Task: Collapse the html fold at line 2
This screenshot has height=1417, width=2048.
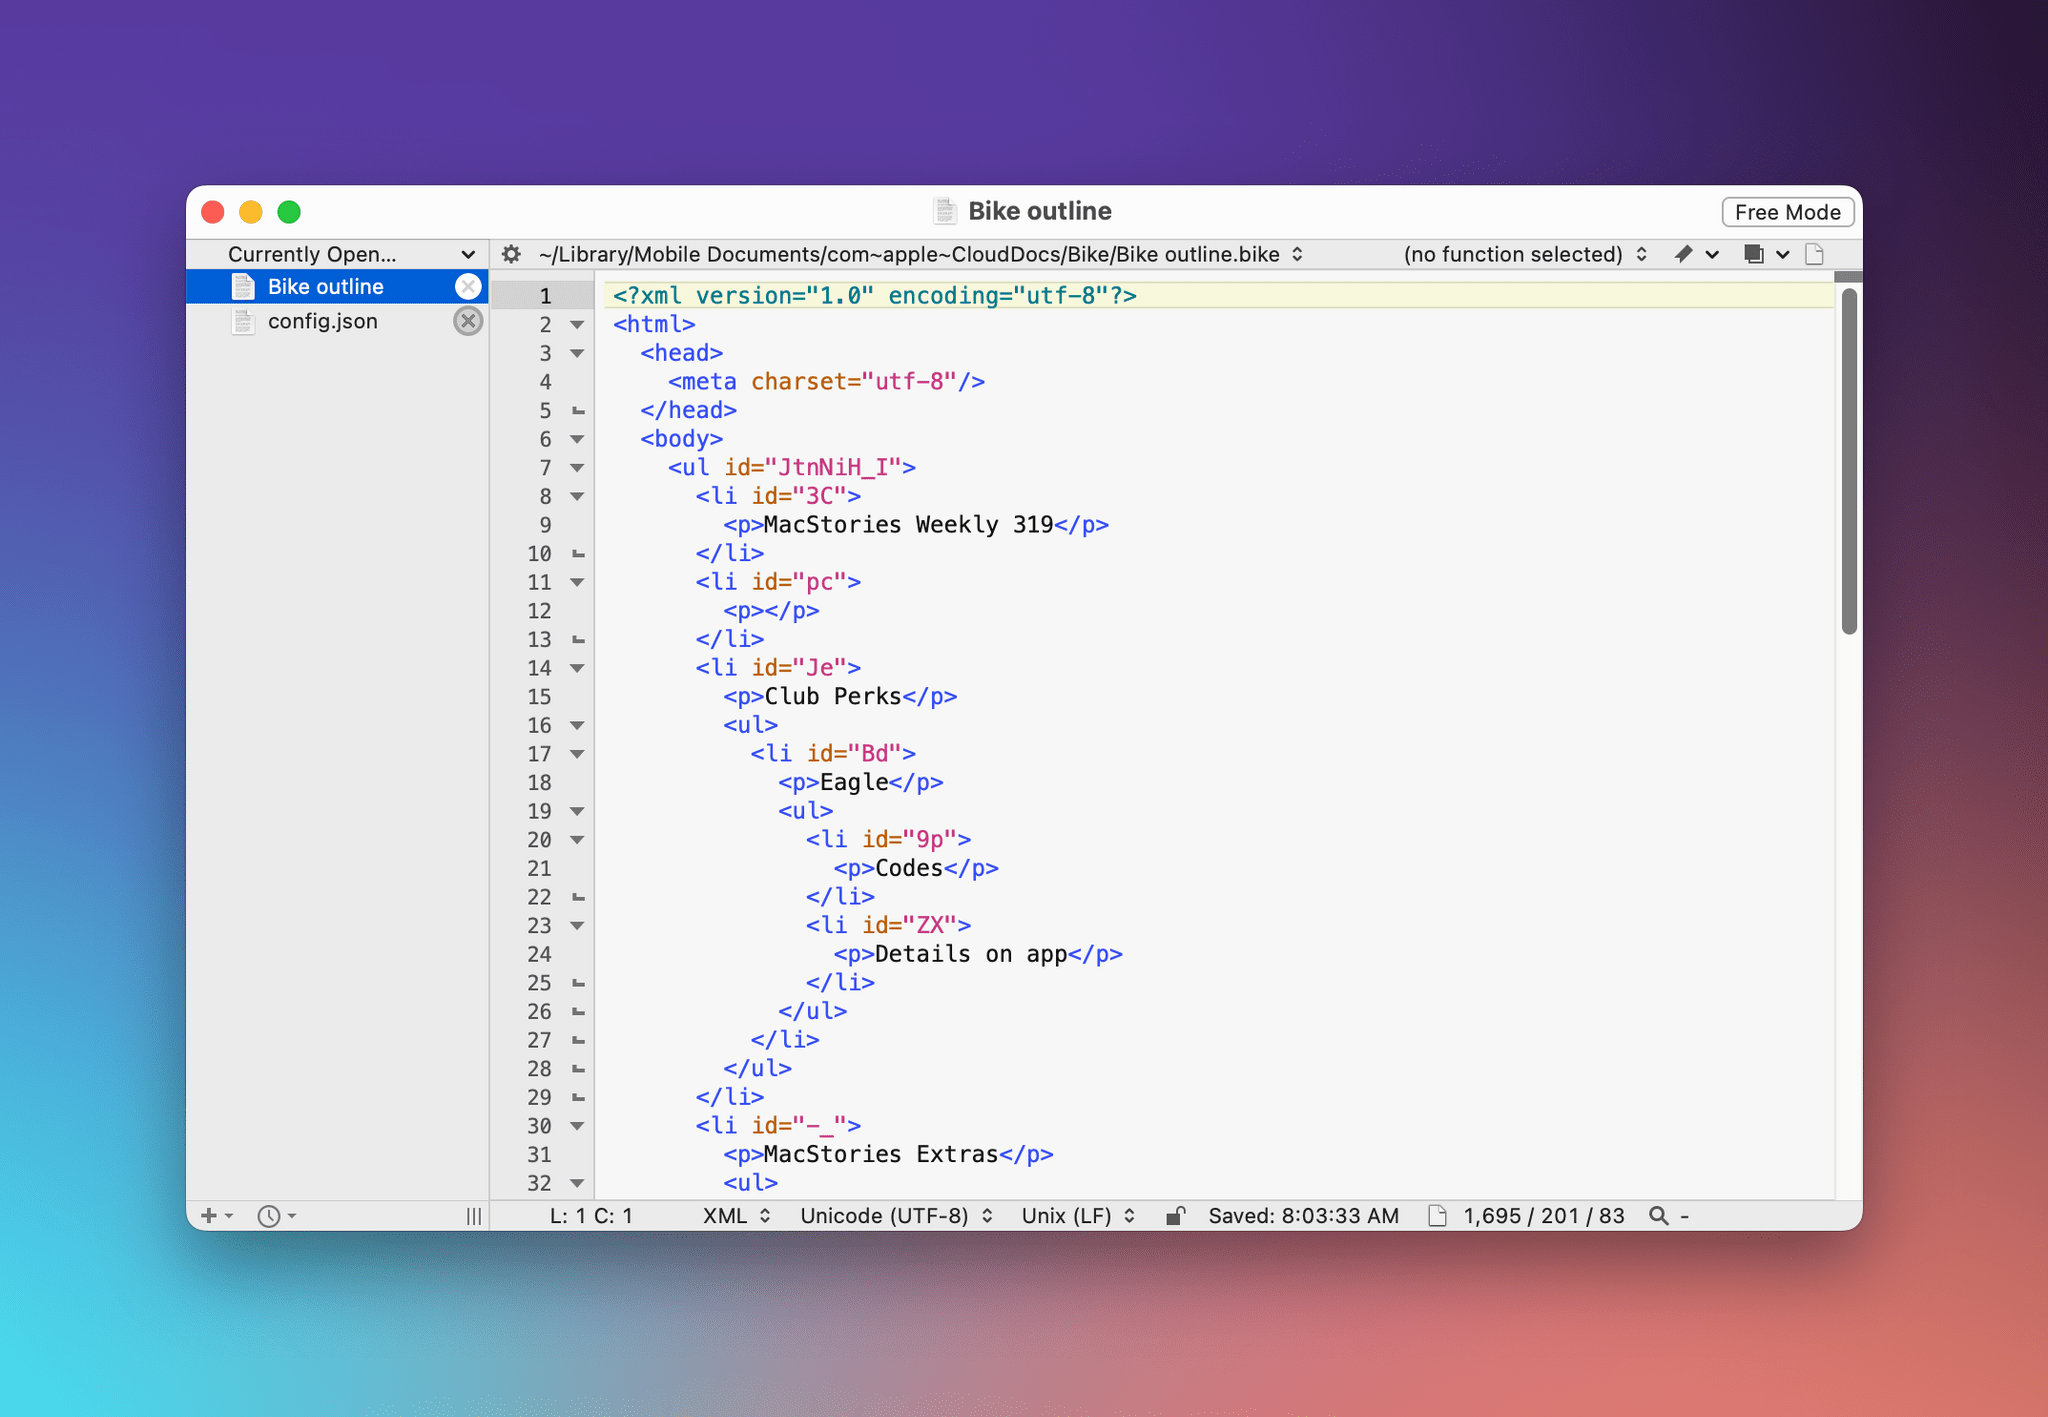Action: click(x=577, y=325)
